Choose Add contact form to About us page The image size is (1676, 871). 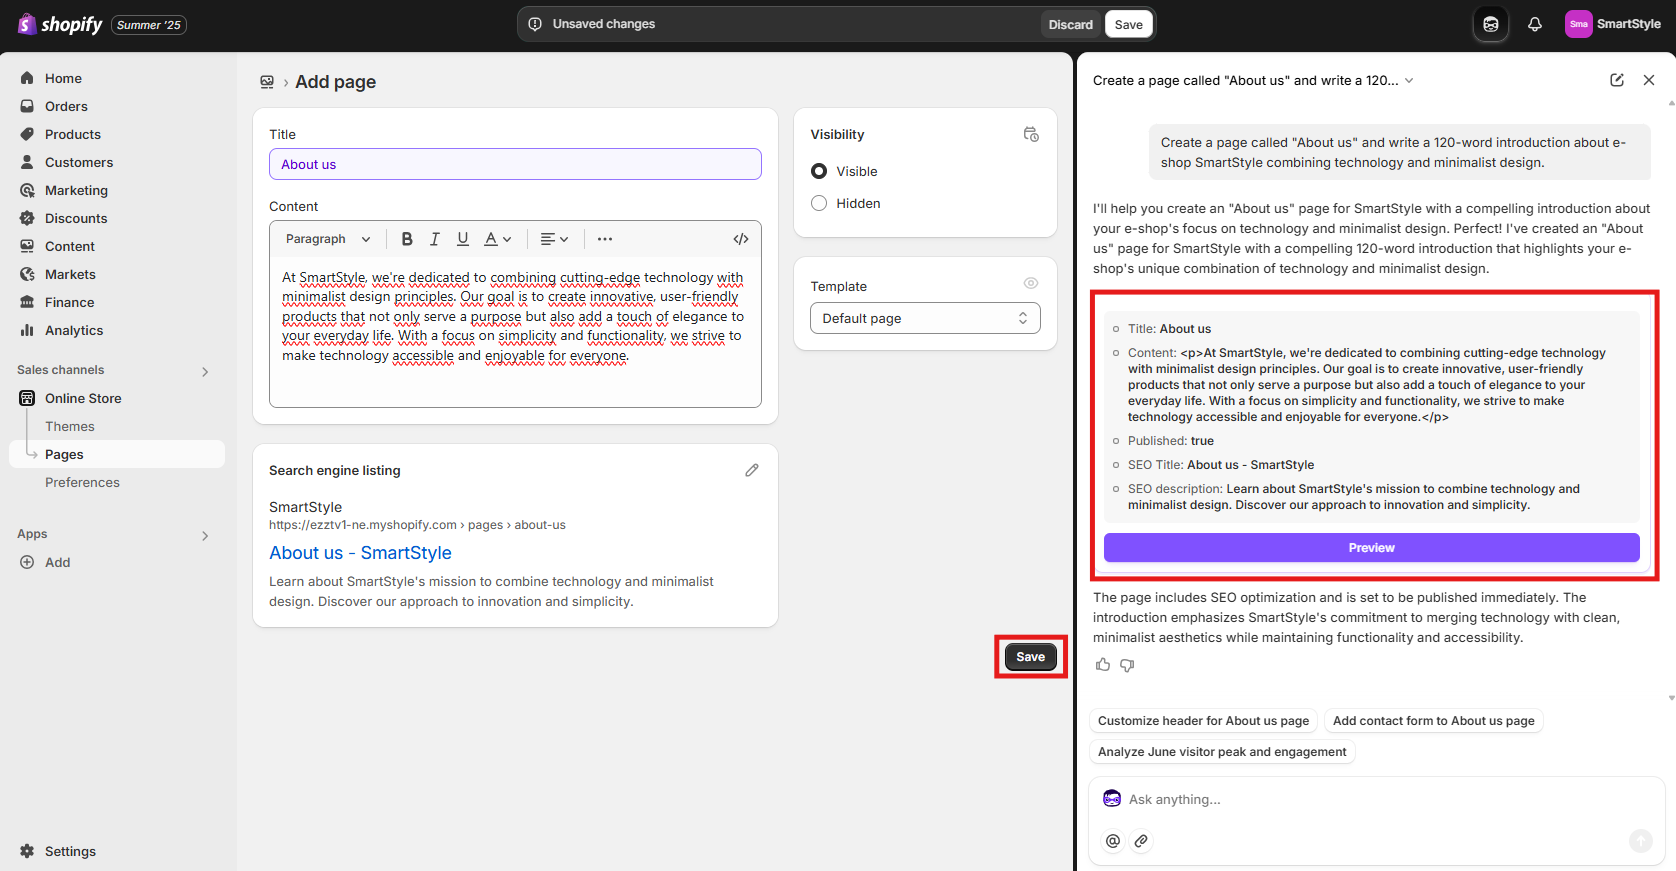[1433, 721]
